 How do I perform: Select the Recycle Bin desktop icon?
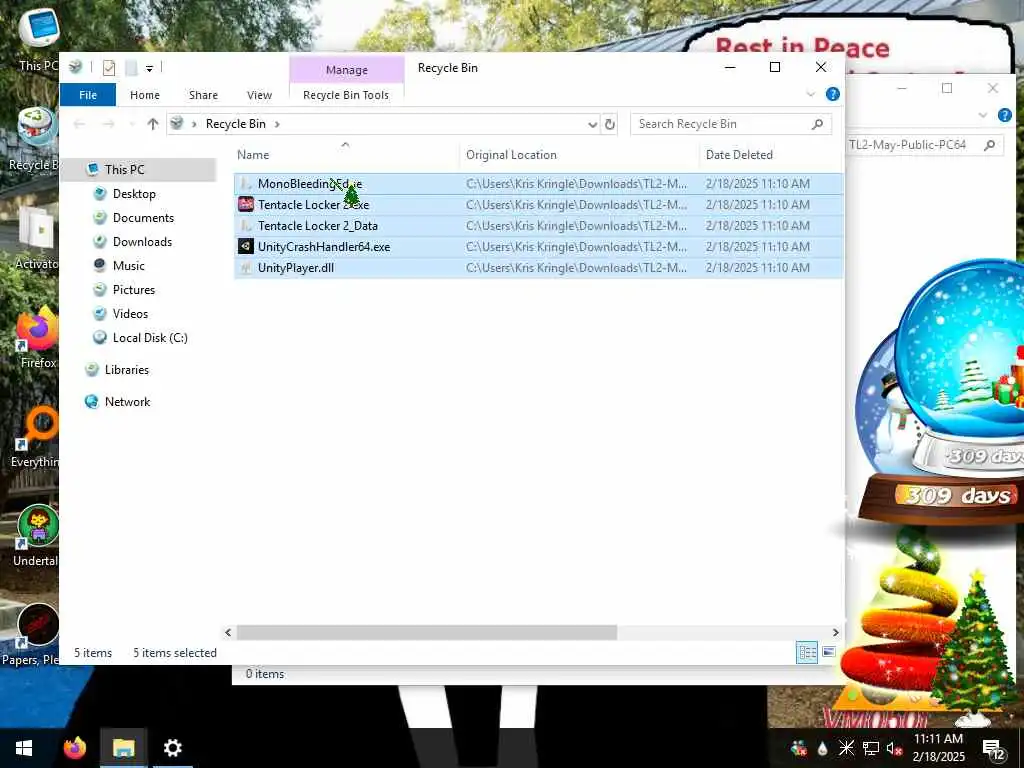36,140
